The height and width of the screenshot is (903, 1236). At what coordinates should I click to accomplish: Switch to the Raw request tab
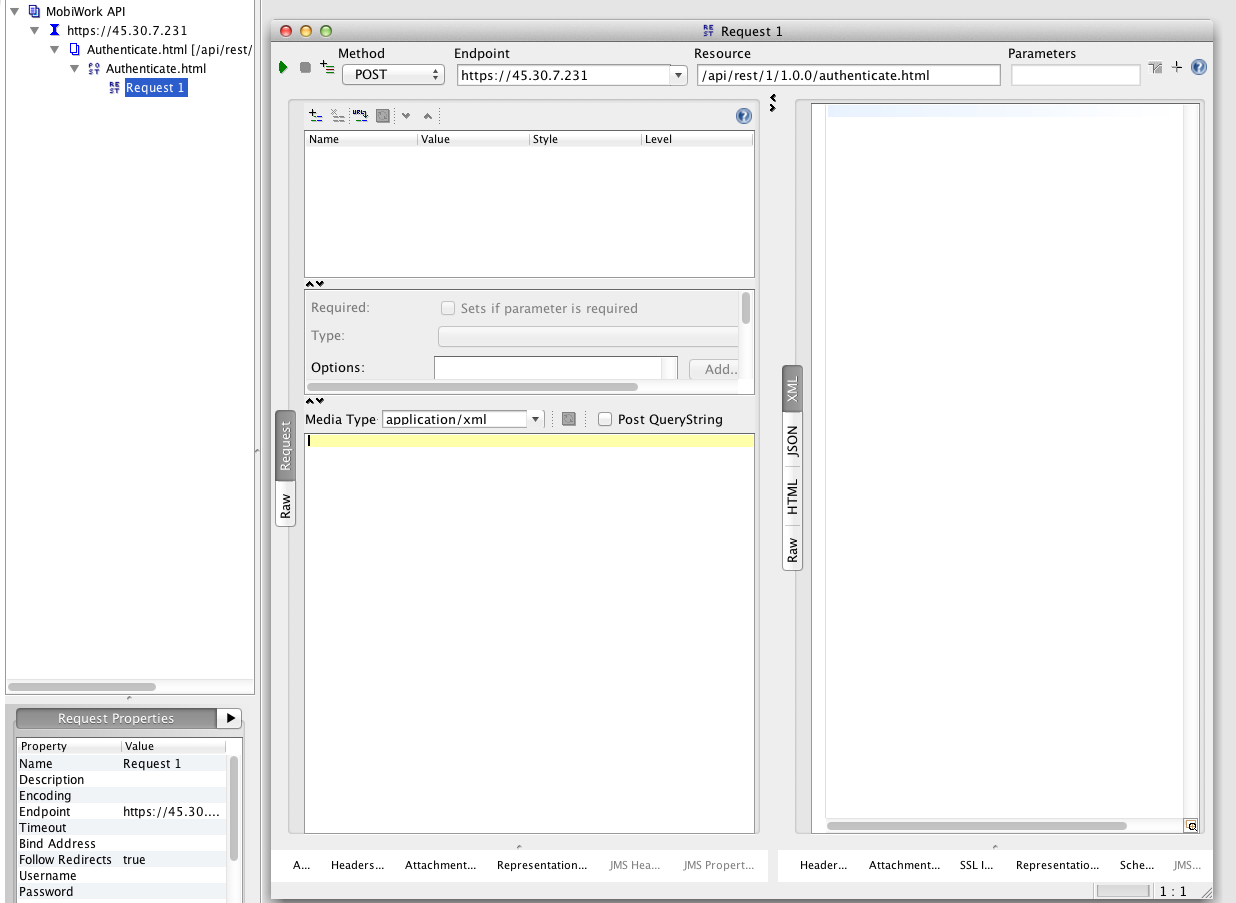pyautogui.click(x=286, y=506)
